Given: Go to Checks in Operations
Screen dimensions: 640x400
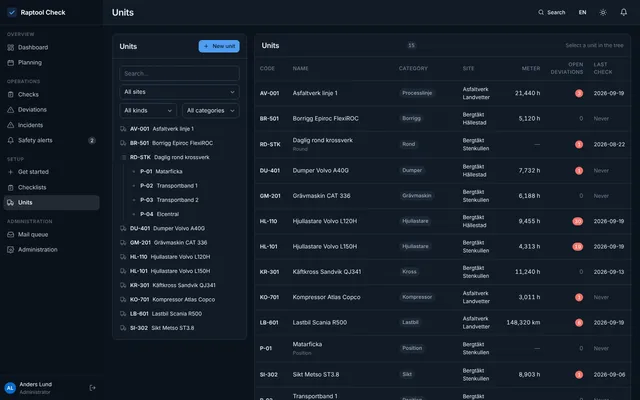Looking at the screenshot, I should pos(51,94).
